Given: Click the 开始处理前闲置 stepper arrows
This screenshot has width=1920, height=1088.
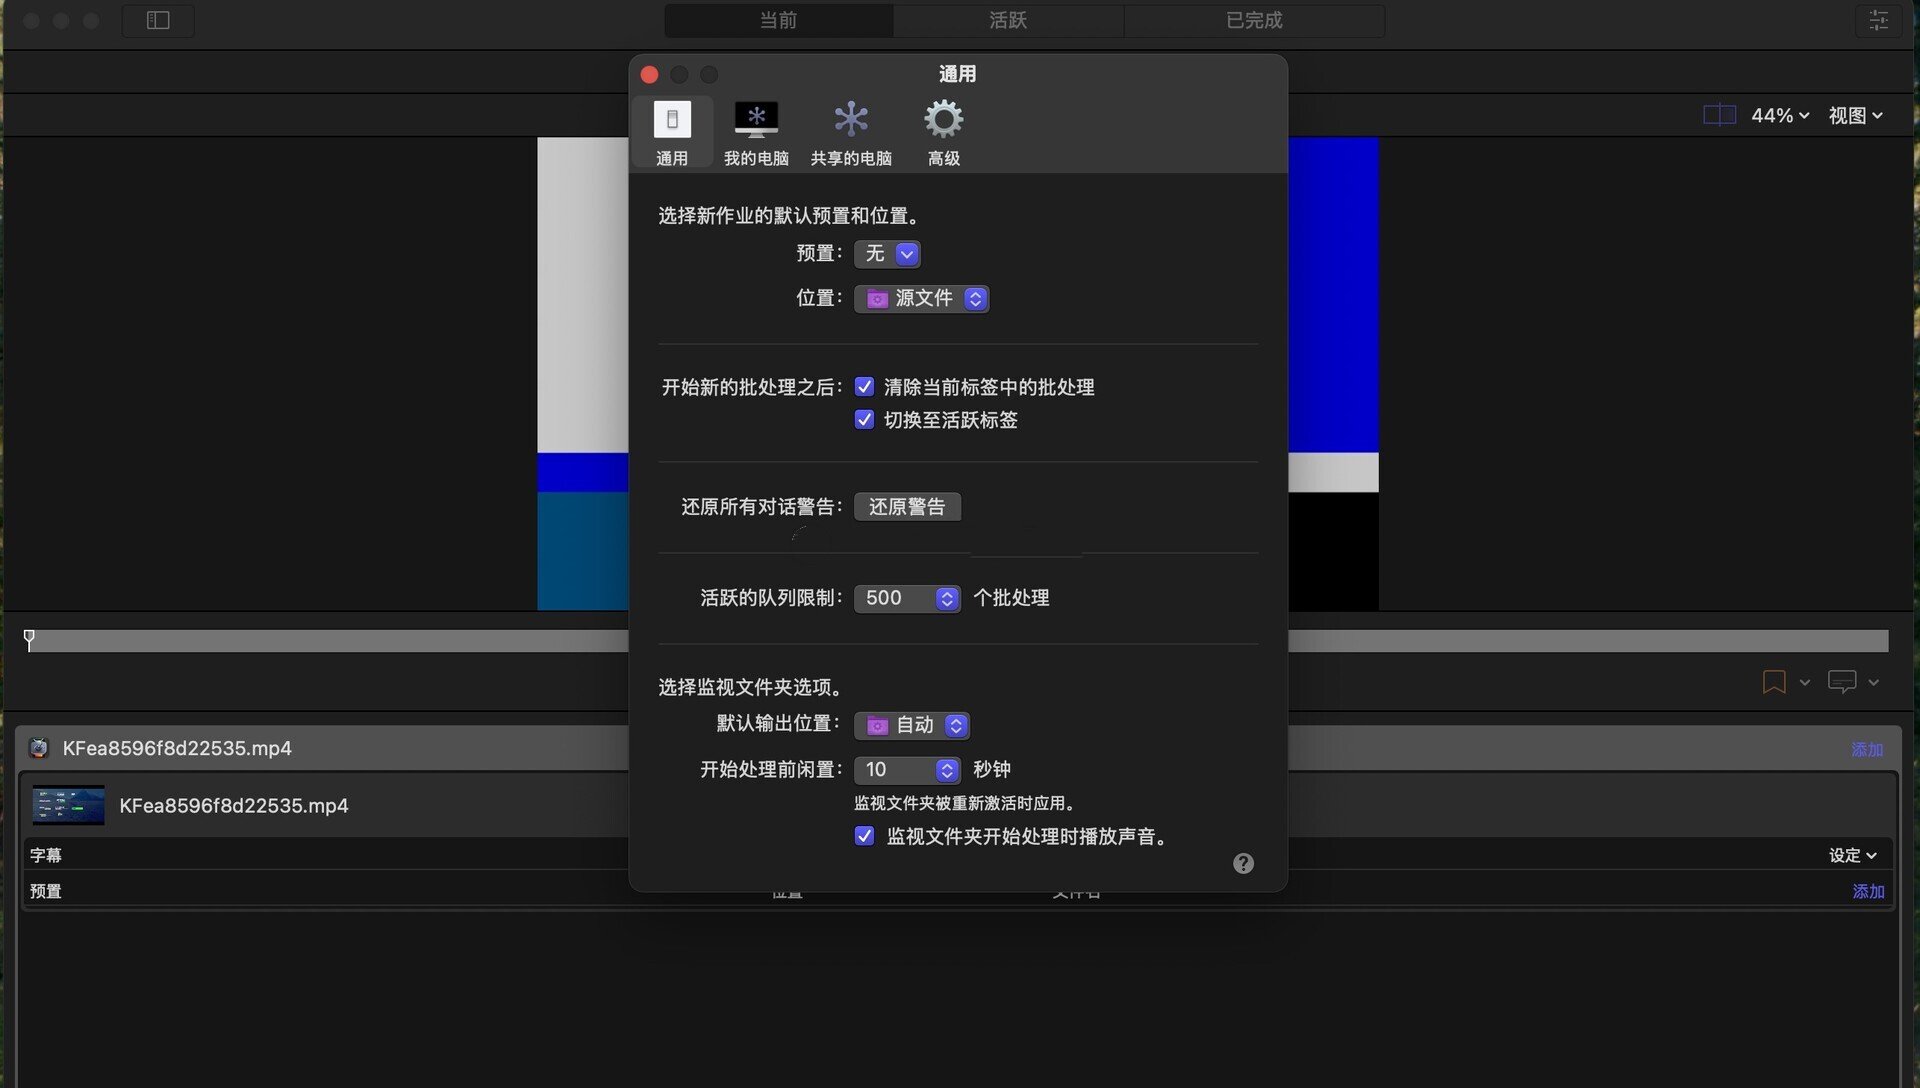Looking at the screenshot, I should [947, 770].
